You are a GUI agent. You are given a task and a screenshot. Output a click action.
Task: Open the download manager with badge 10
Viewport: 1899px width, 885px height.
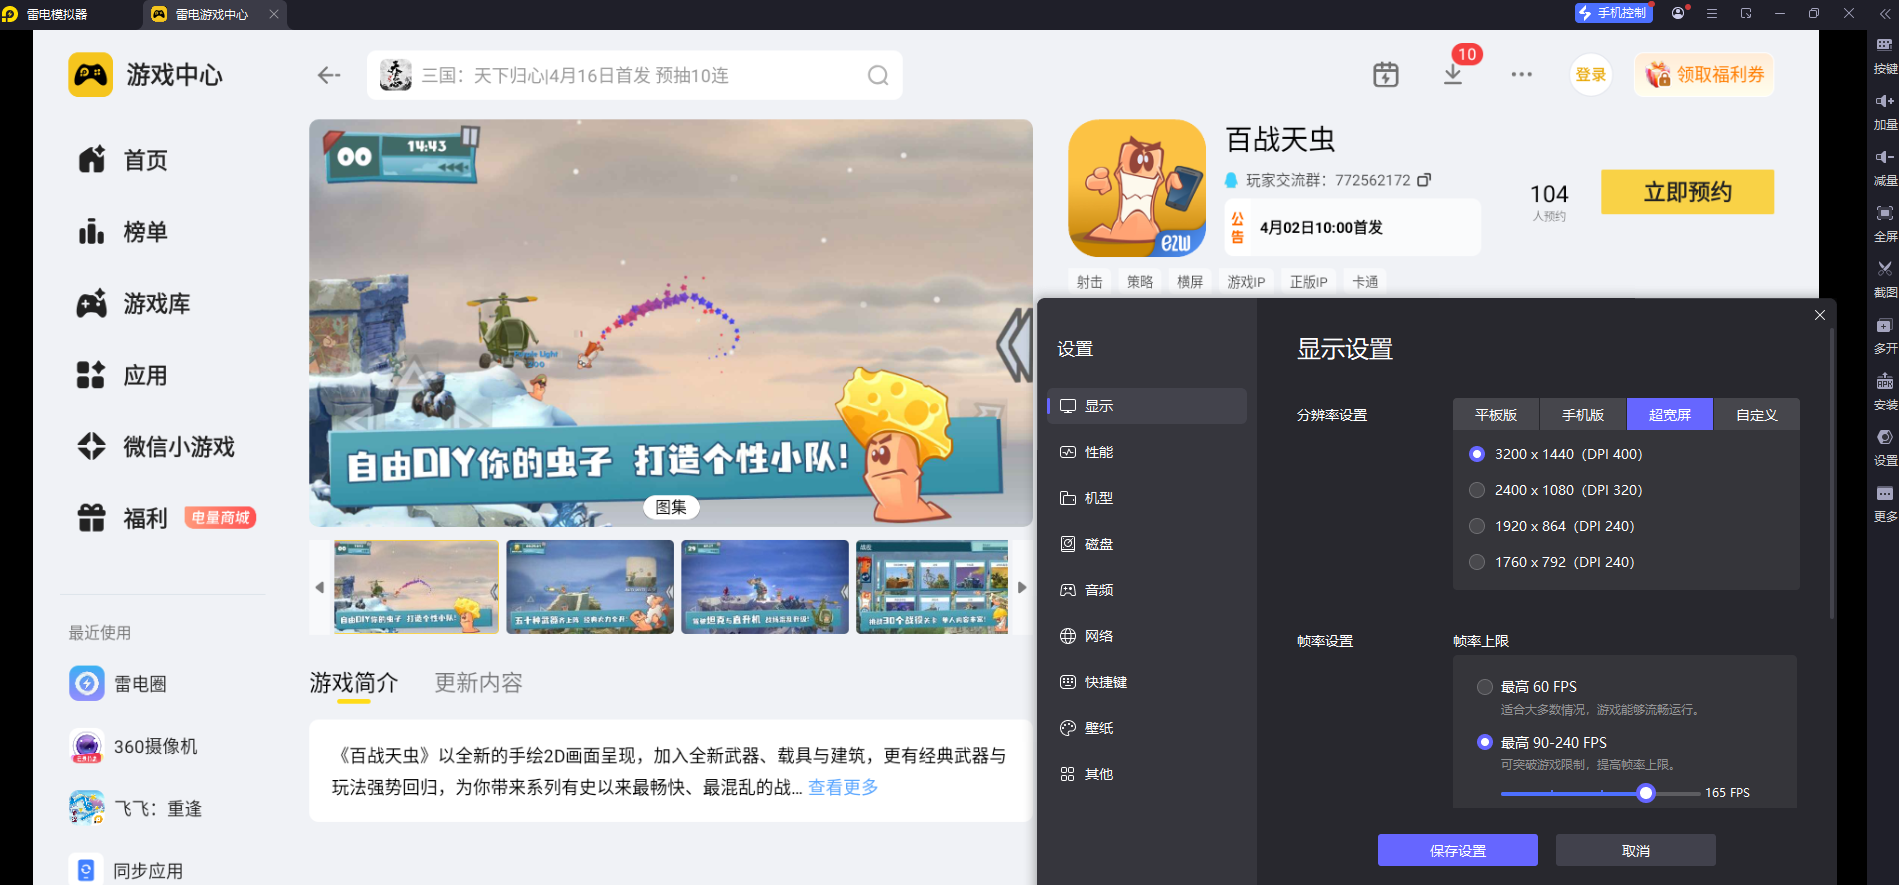(x=1454, y=75)
